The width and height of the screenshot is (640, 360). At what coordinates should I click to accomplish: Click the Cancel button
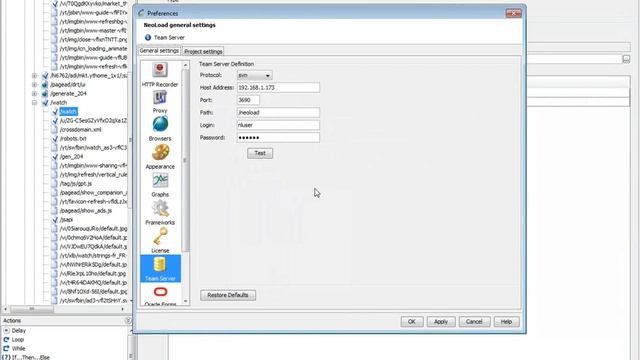click(x=474, y=322)
